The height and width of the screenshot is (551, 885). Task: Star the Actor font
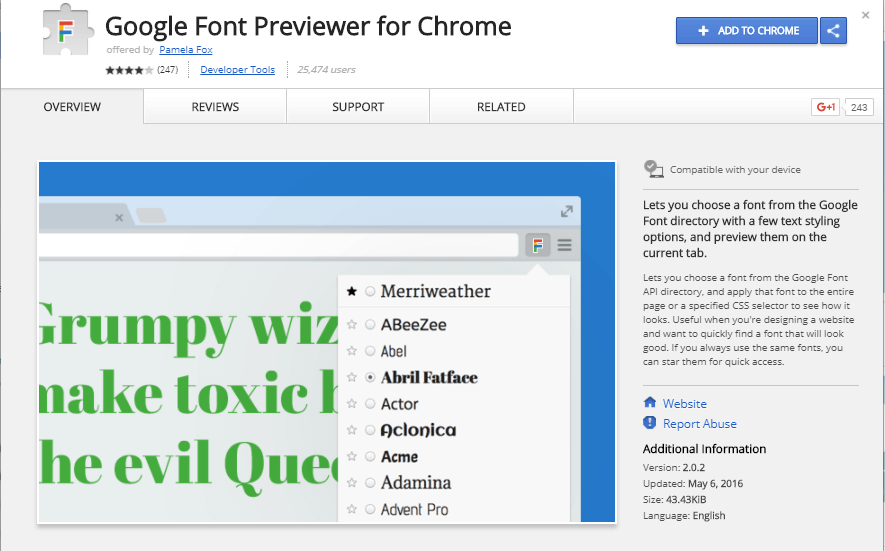[x=352, y=403]
